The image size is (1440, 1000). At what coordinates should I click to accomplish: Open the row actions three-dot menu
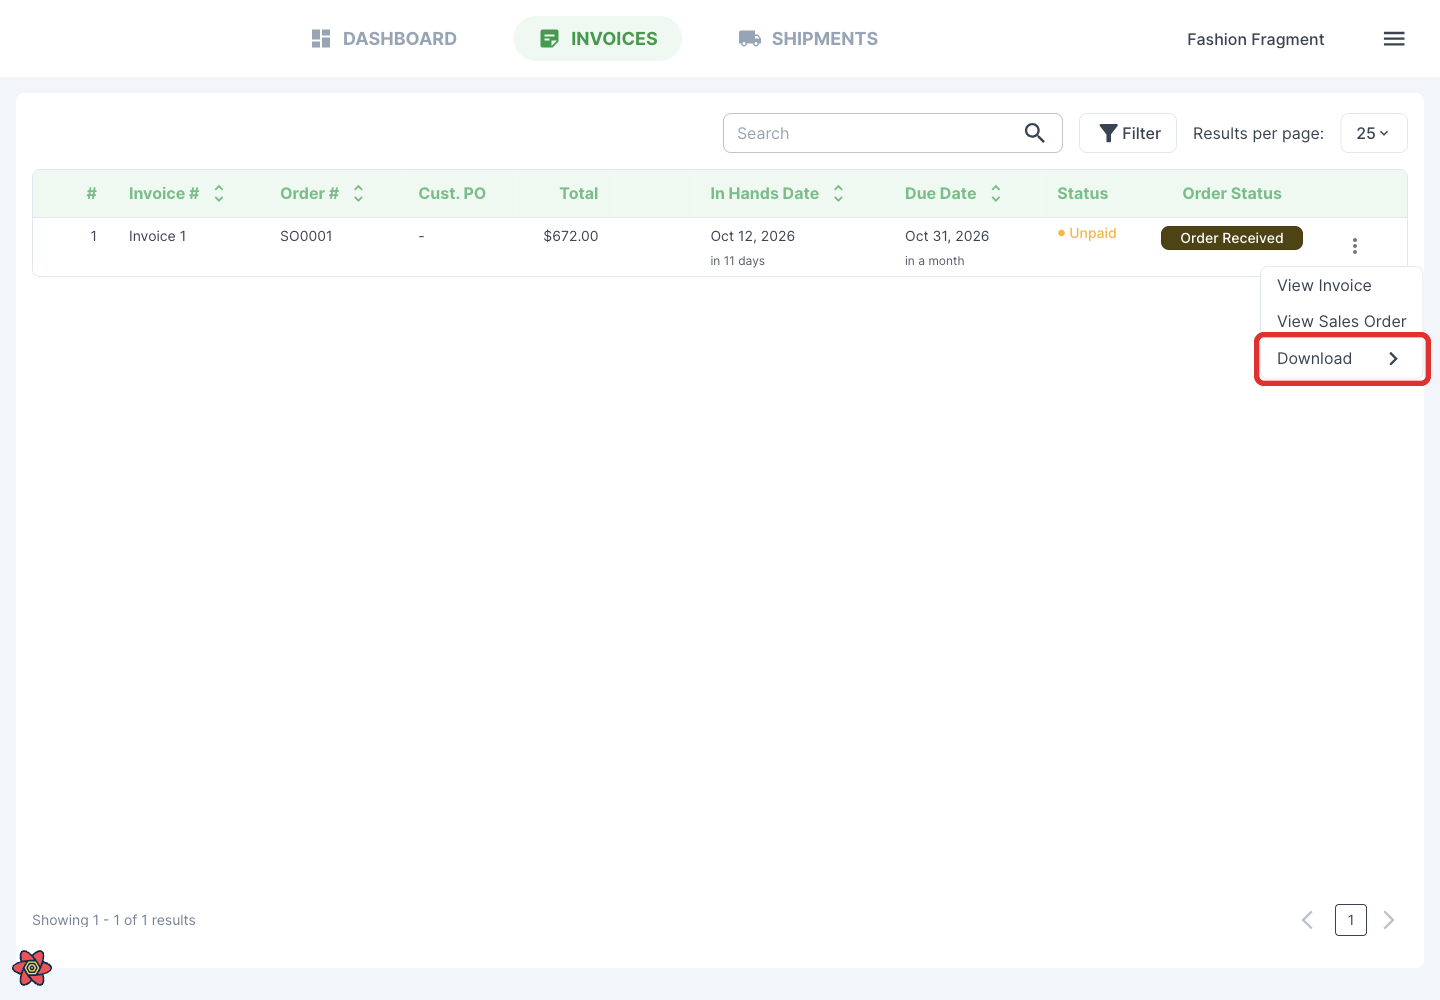click(1355, 246)
